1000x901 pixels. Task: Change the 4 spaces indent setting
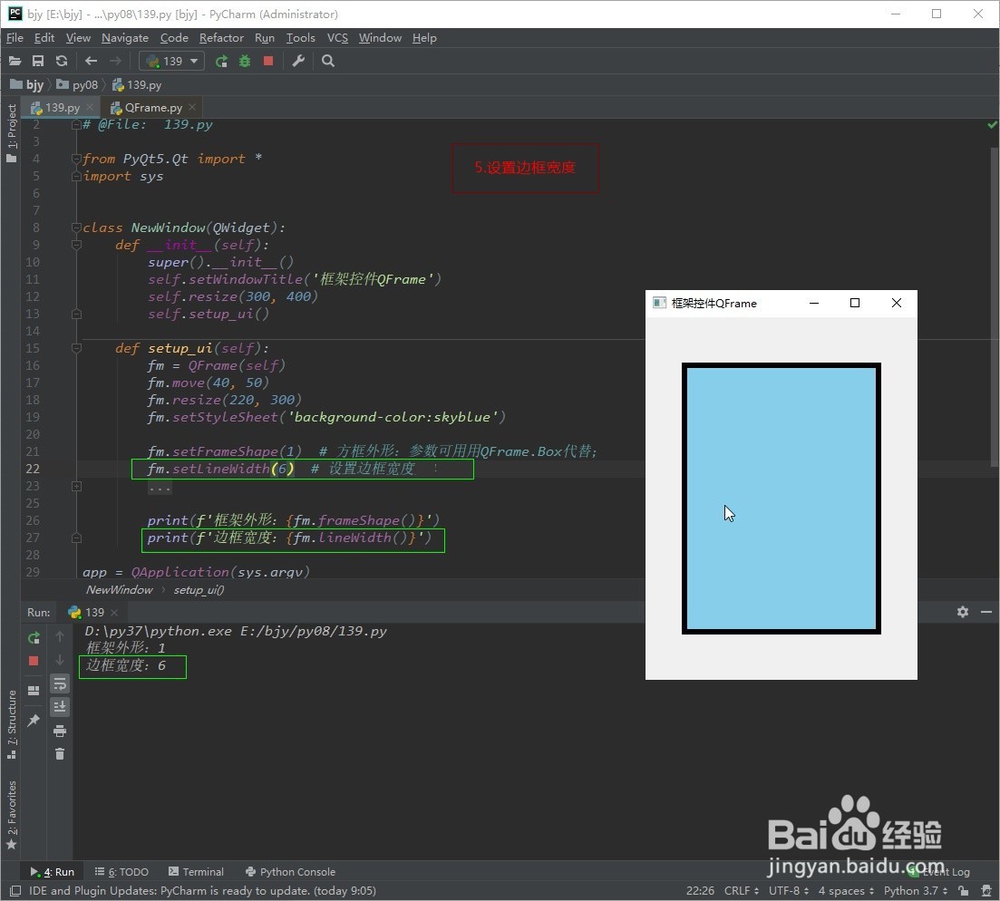click(846, 891)
